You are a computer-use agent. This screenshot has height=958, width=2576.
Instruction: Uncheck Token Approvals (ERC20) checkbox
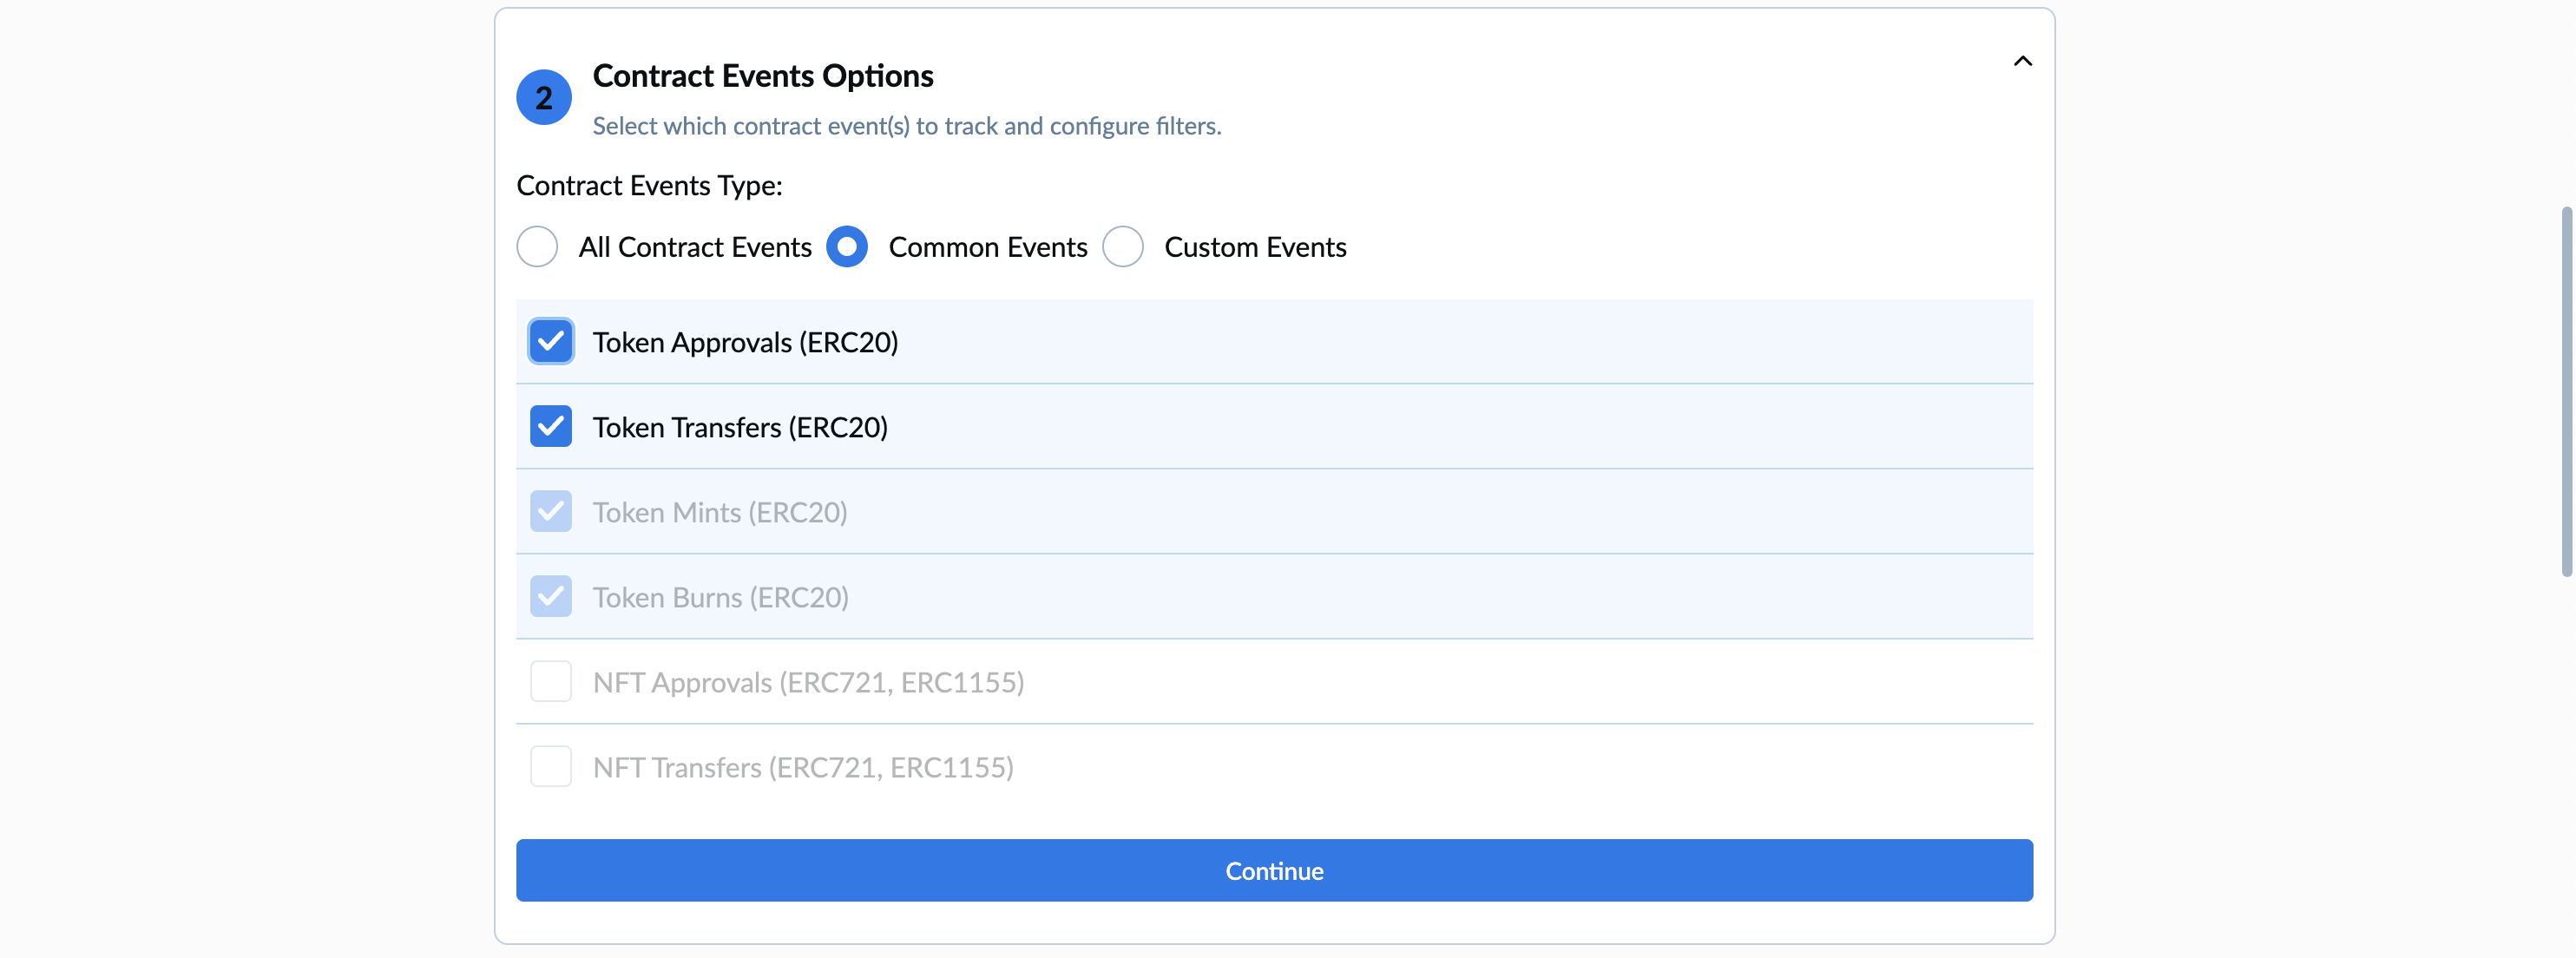(x=551, y=342)
